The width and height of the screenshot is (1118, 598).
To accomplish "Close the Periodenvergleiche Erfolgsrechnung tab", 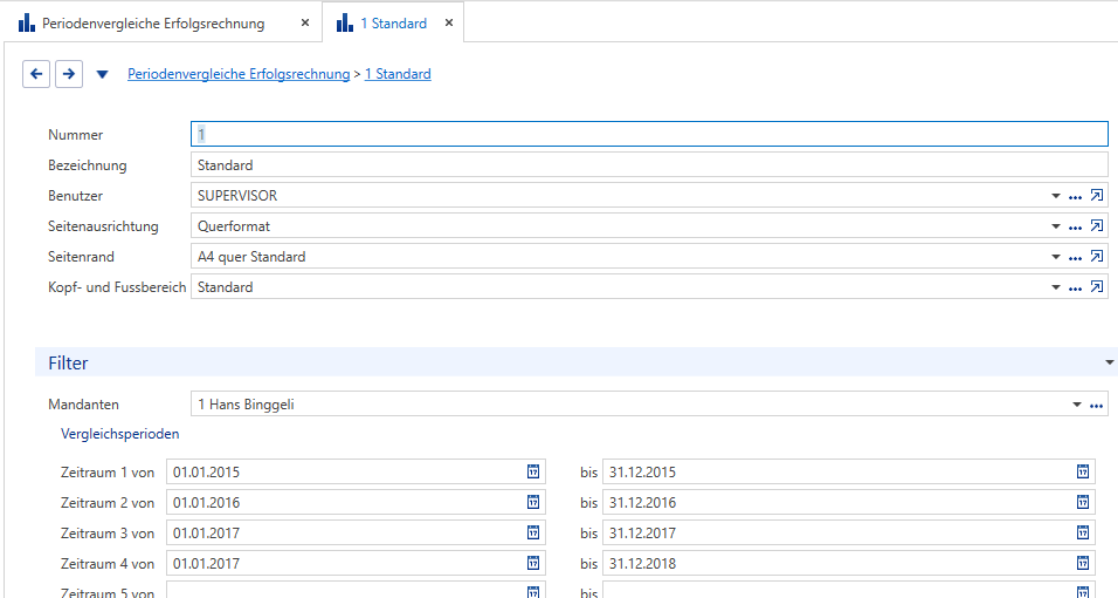I will [305, 23].
